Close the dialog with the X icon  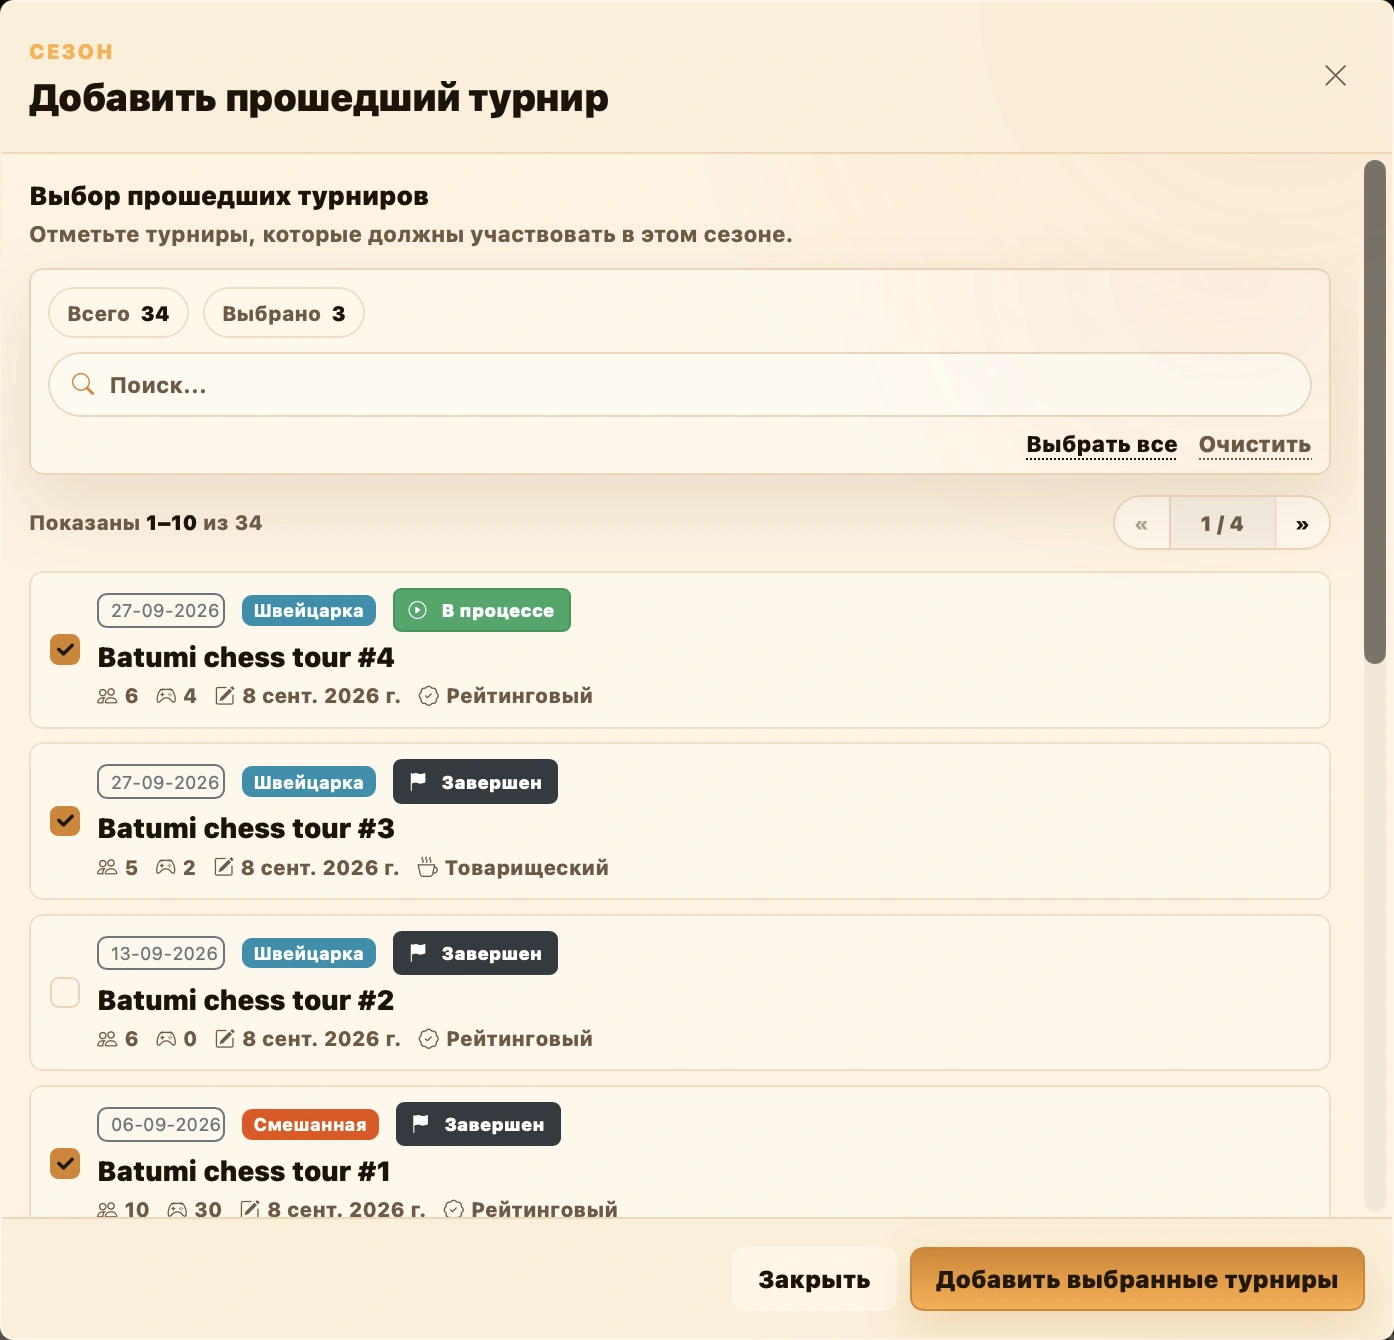click(x=1335, y=76)
